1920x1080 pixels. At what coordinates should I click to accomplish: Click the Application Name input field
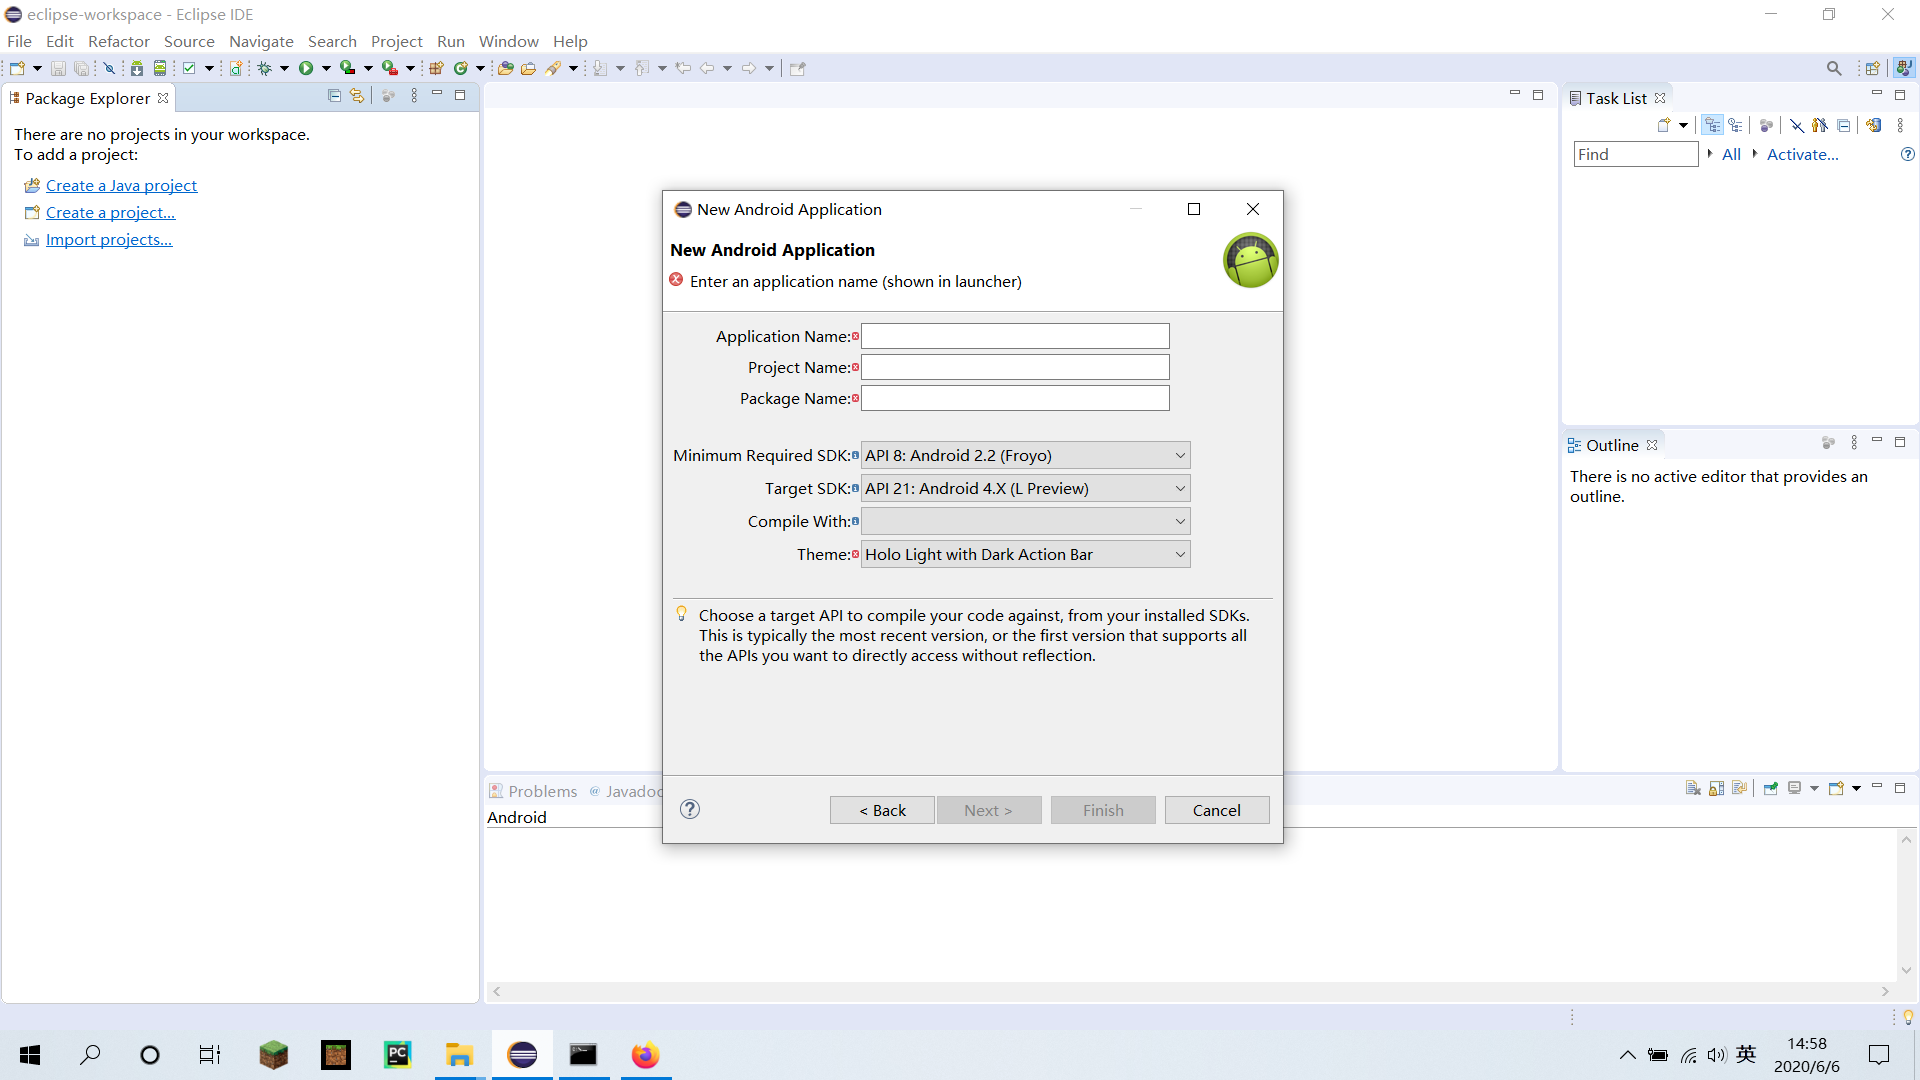1015,336
